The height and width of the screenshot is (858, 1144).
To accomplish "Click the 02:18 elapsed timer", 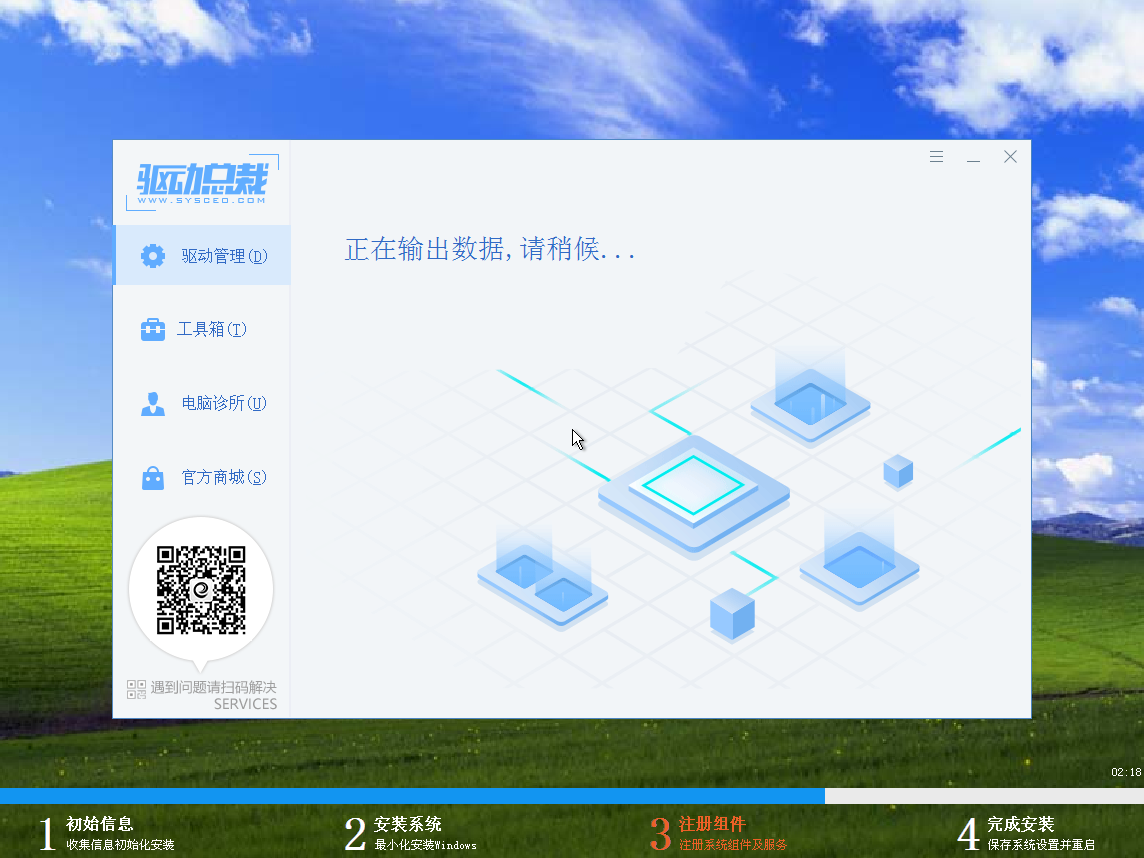I will click(1126, 772).
